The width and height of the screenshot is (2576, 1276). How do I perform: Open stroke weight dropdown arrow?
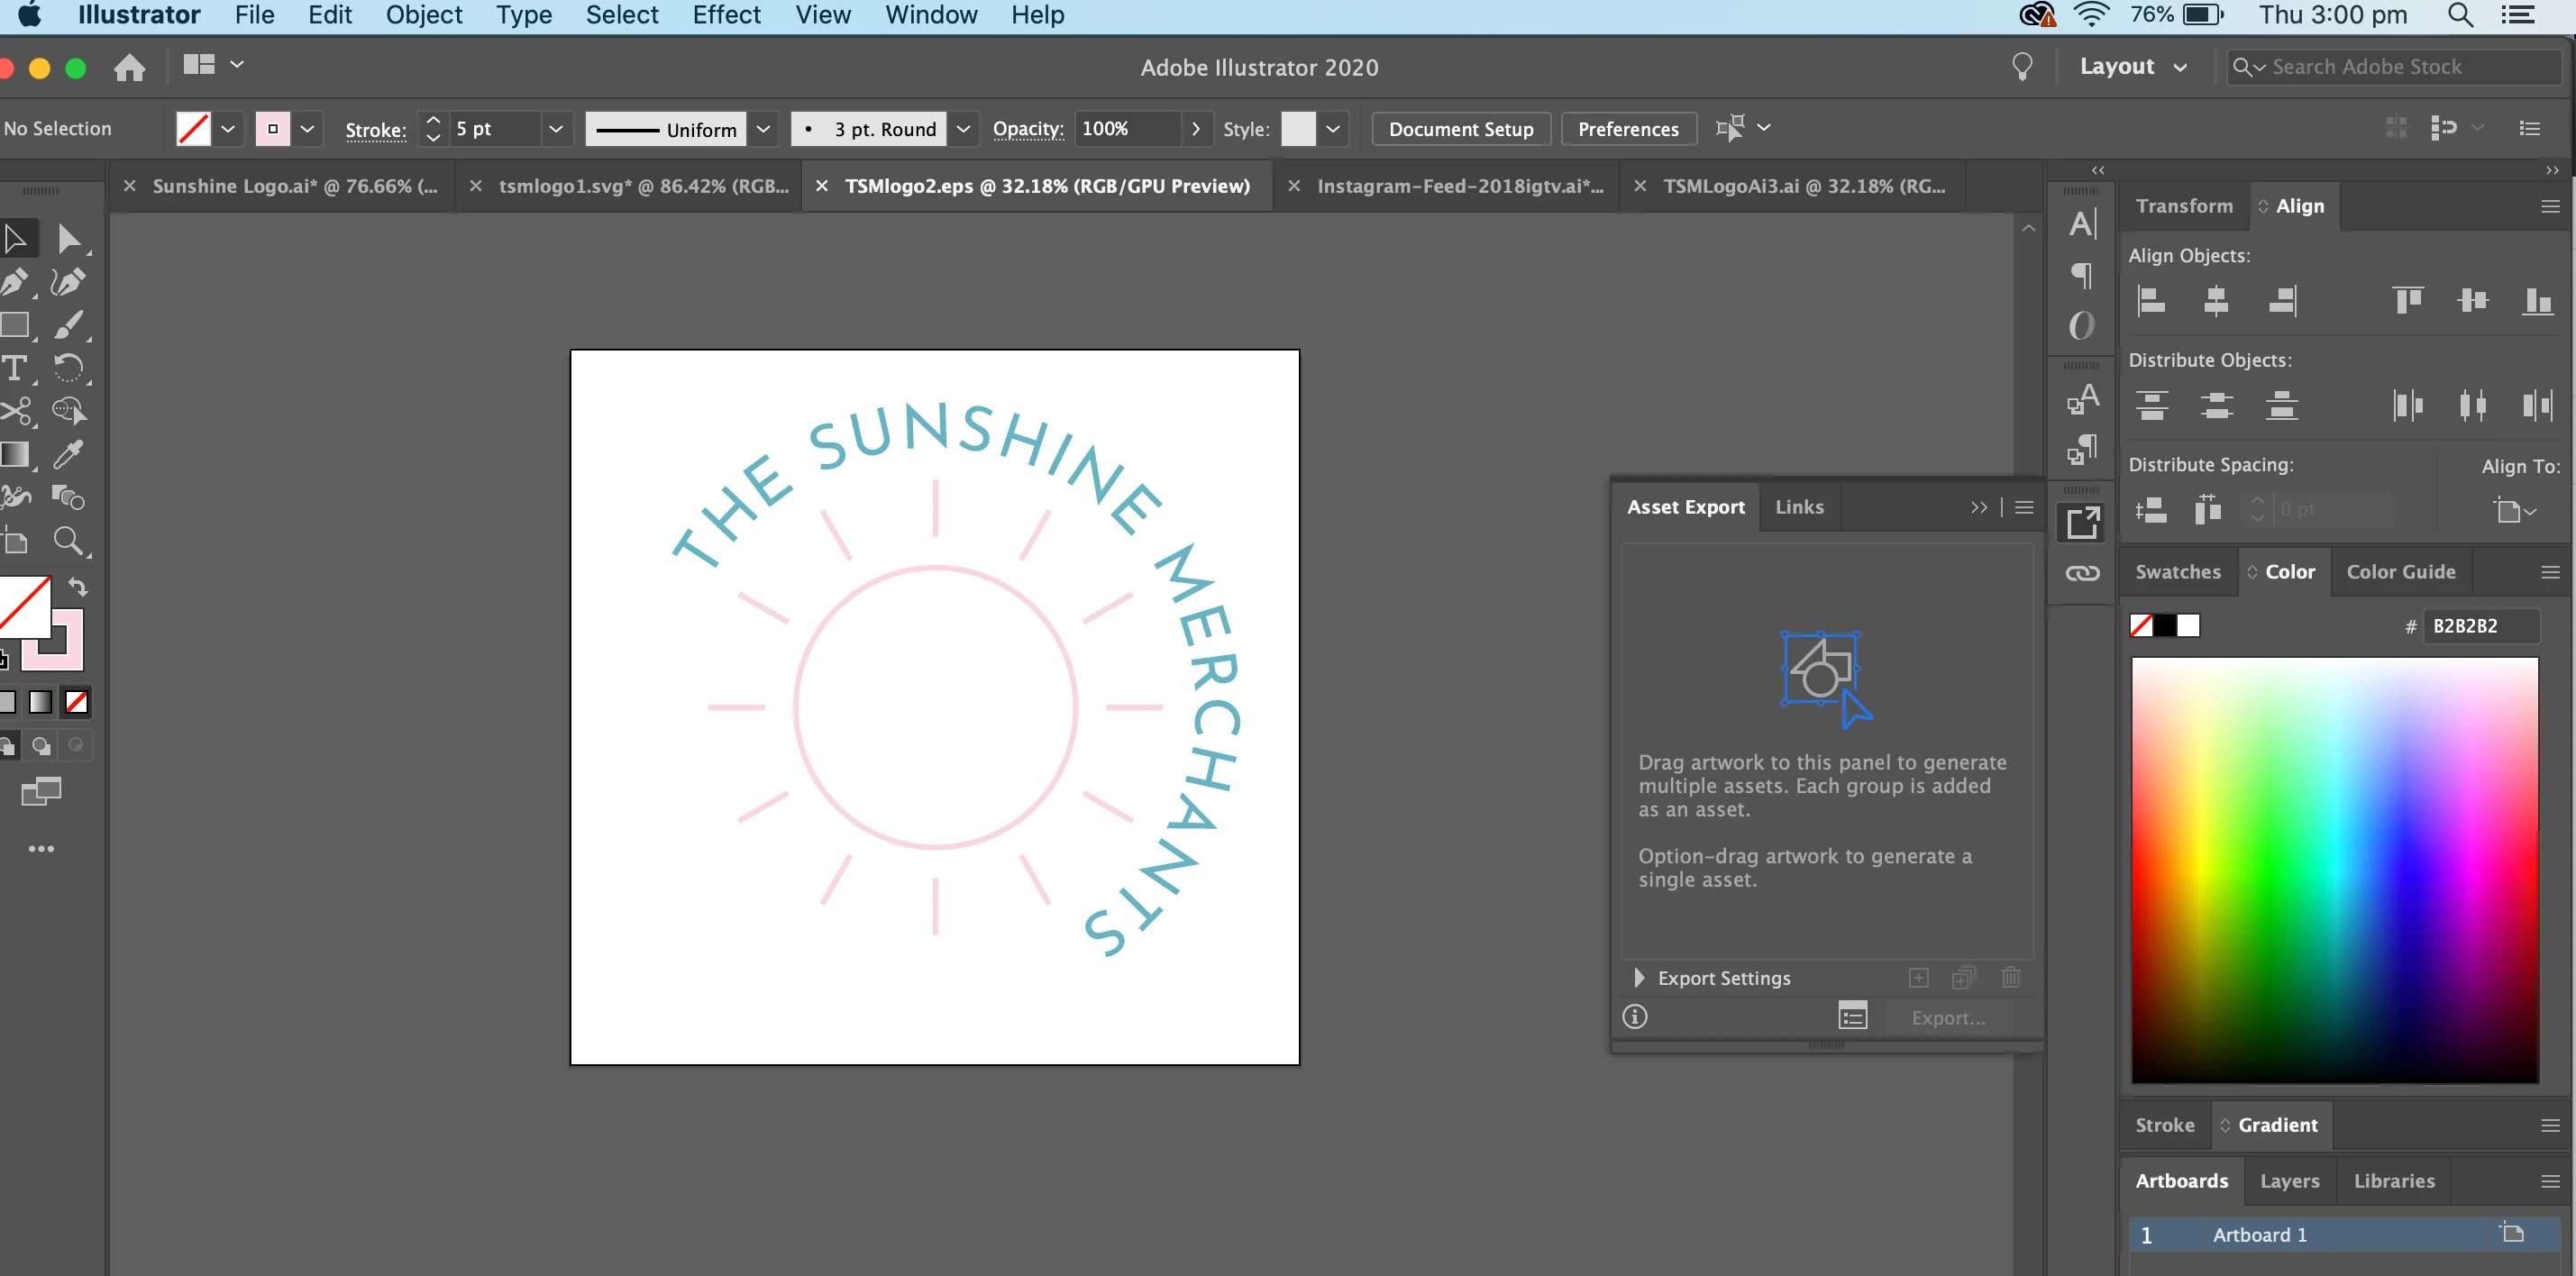[x=556, y=129]
